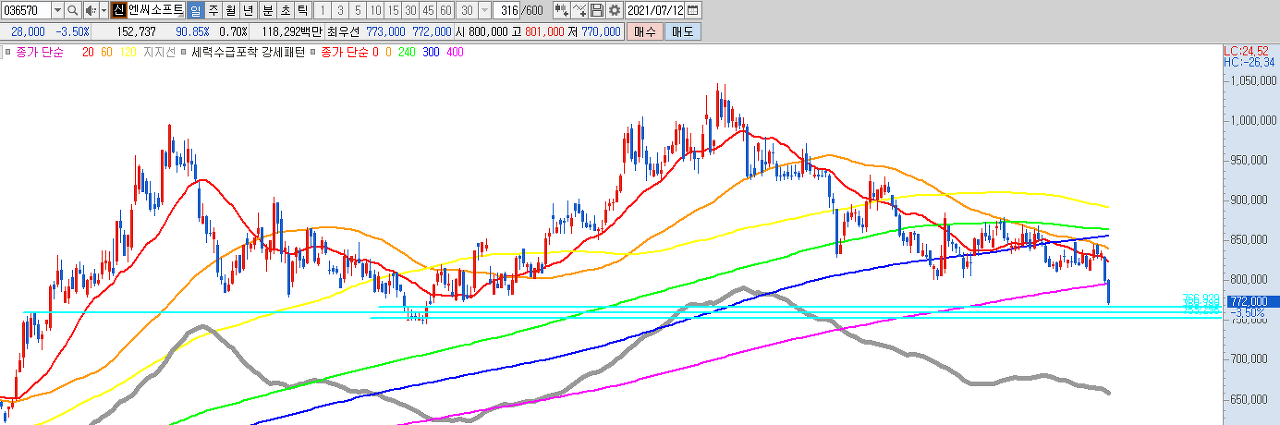Click the 지지선 support line label
Screen dimensions: 1280x425
coord(159,51)
